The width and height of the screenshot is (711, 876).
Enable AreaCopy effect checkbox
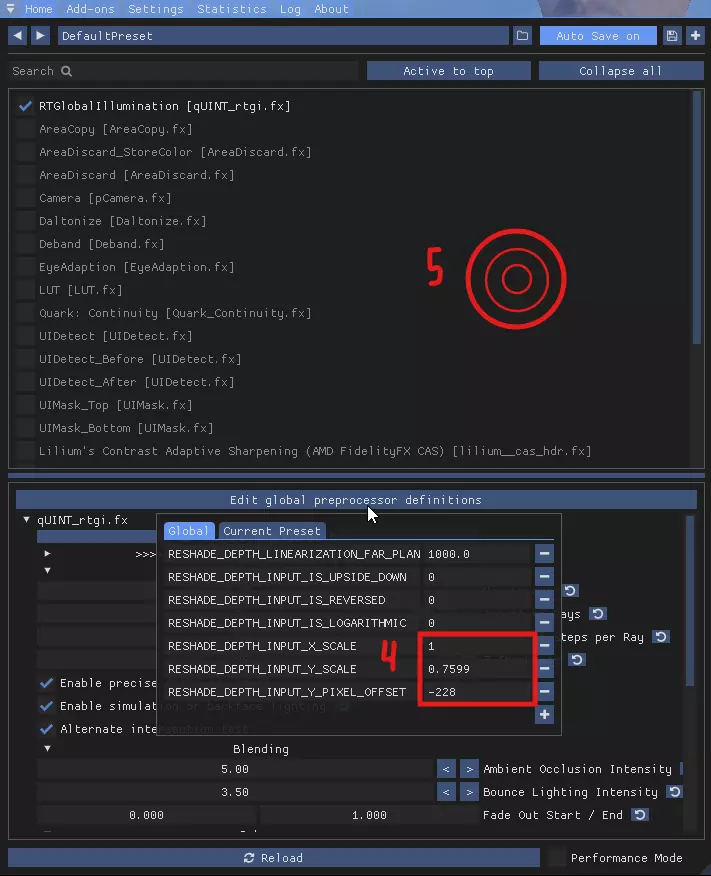click(25, 129)
